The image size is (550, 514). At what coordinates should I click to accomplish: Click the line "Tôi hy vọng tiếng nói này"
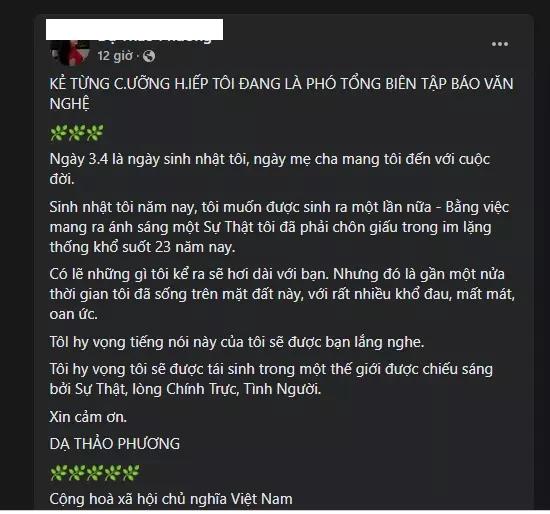[x=237, y=342]
